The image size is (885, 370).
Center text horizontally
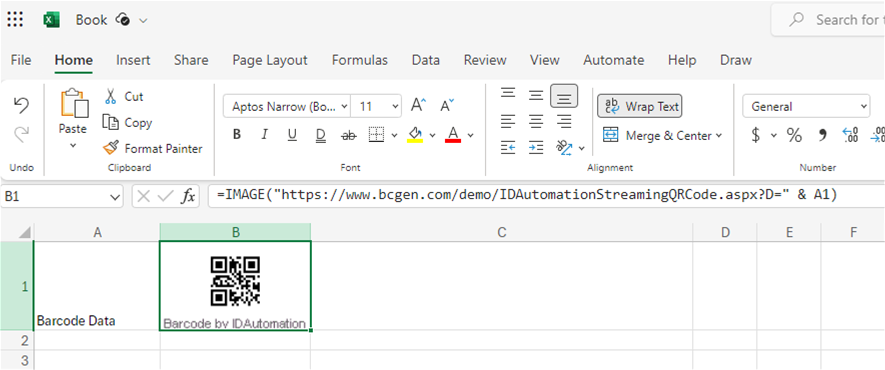(536, 121)
